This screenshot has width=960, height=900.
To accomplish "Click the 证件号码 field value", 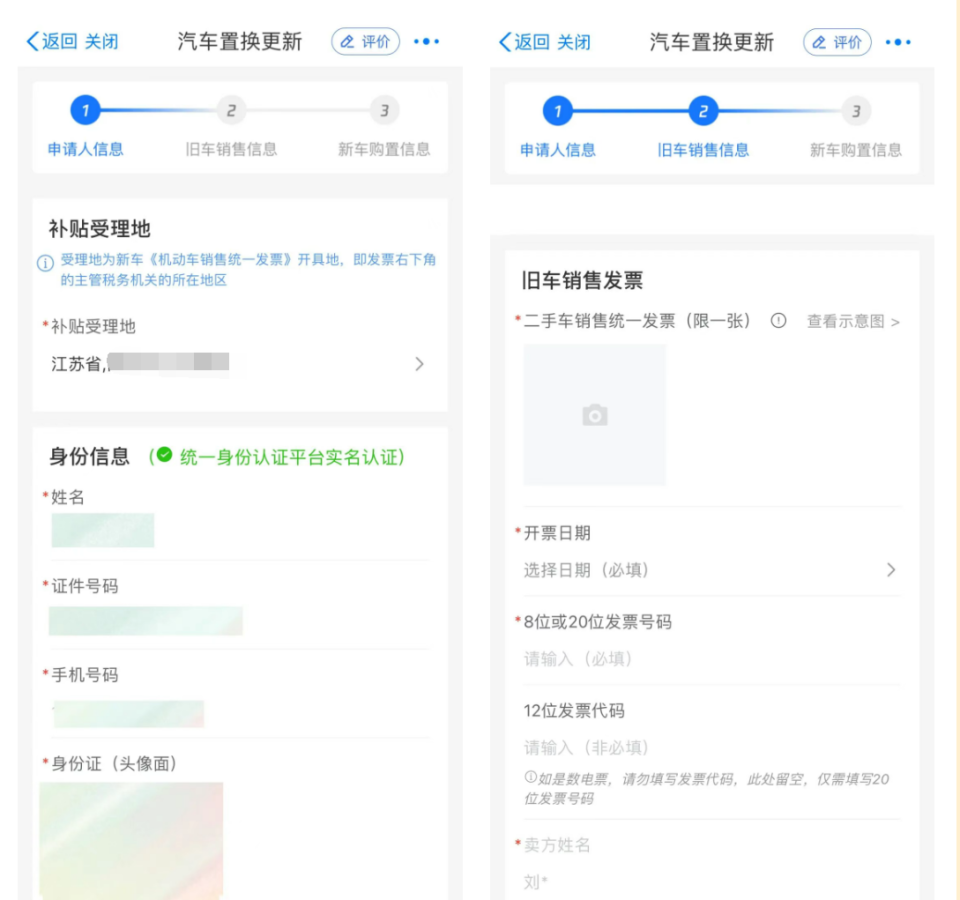I will [x=146, y=621].
